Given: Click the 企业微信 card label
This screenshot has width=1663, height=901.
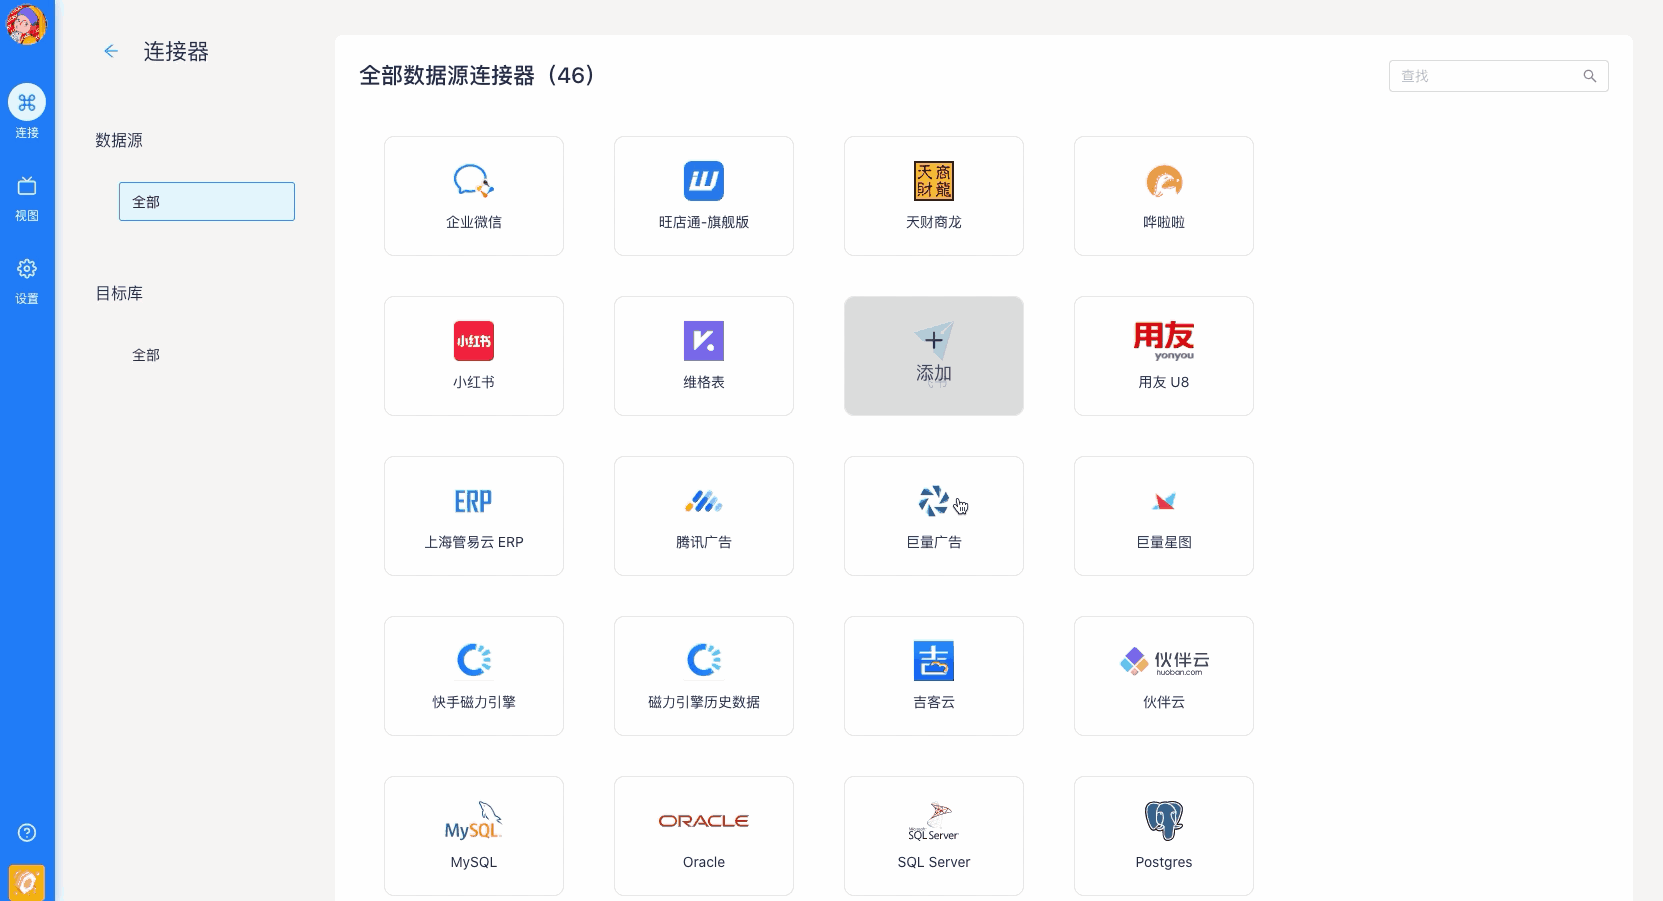Looking at the screenshot, I should click(x=474, y=222).
